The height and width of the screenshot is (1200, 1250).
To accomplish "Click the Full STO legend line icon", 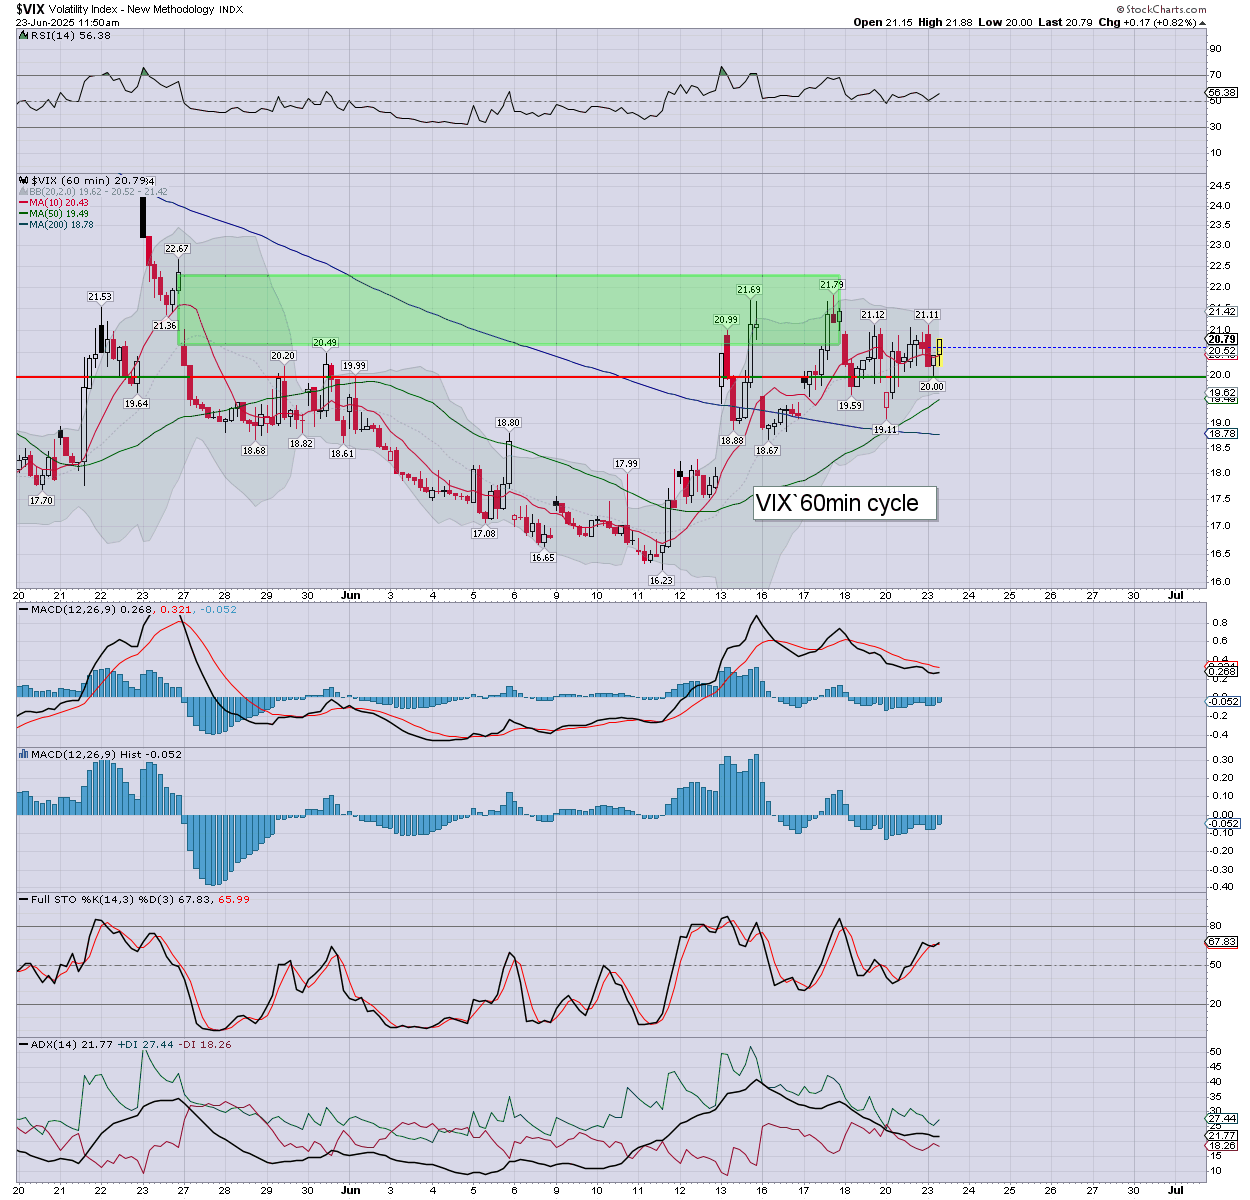I will pyautogui.click(x=23, y=899).
